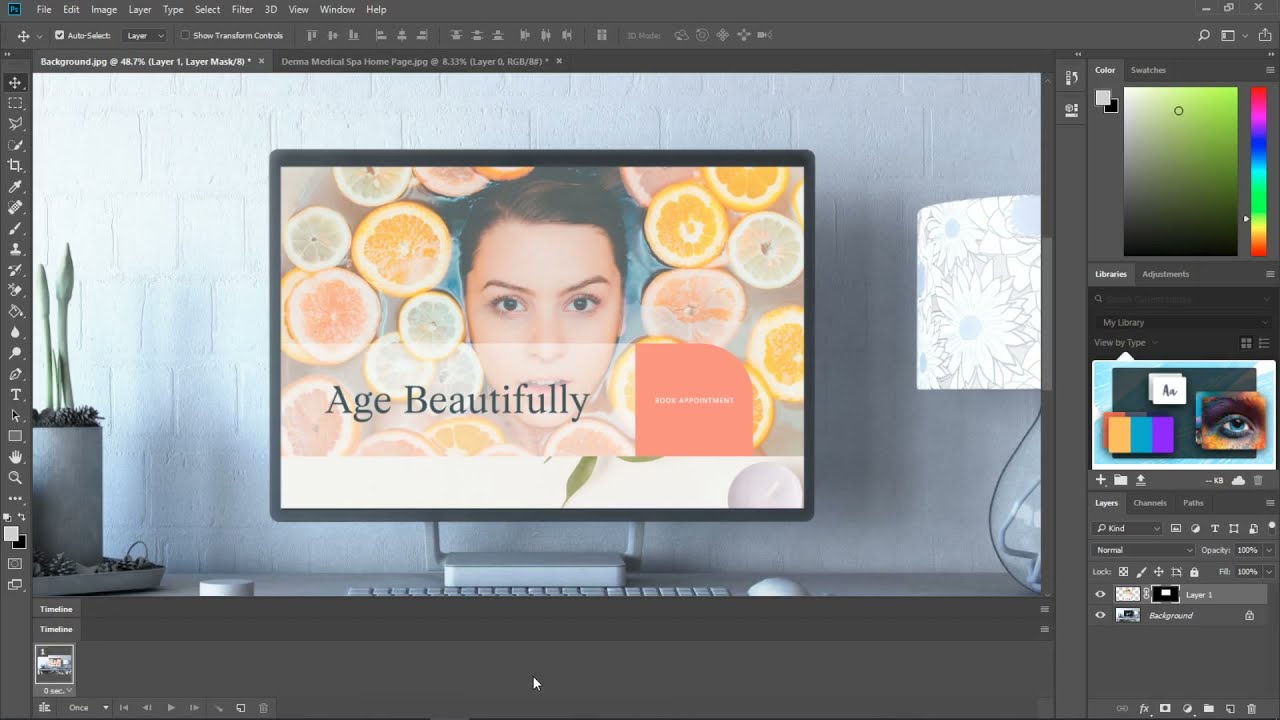Open Creative Cloud sync icon in Libraries
The height and width of the screenshot is (720, 1280).
coord(1238,480)
